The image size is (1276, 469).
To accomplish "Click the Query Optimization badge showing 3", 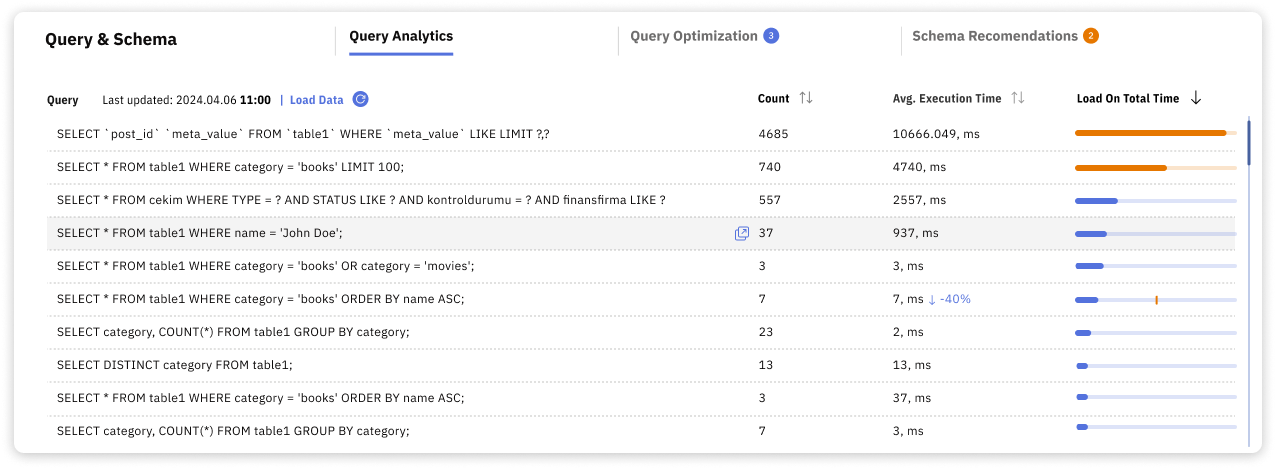I will (771, 36).
